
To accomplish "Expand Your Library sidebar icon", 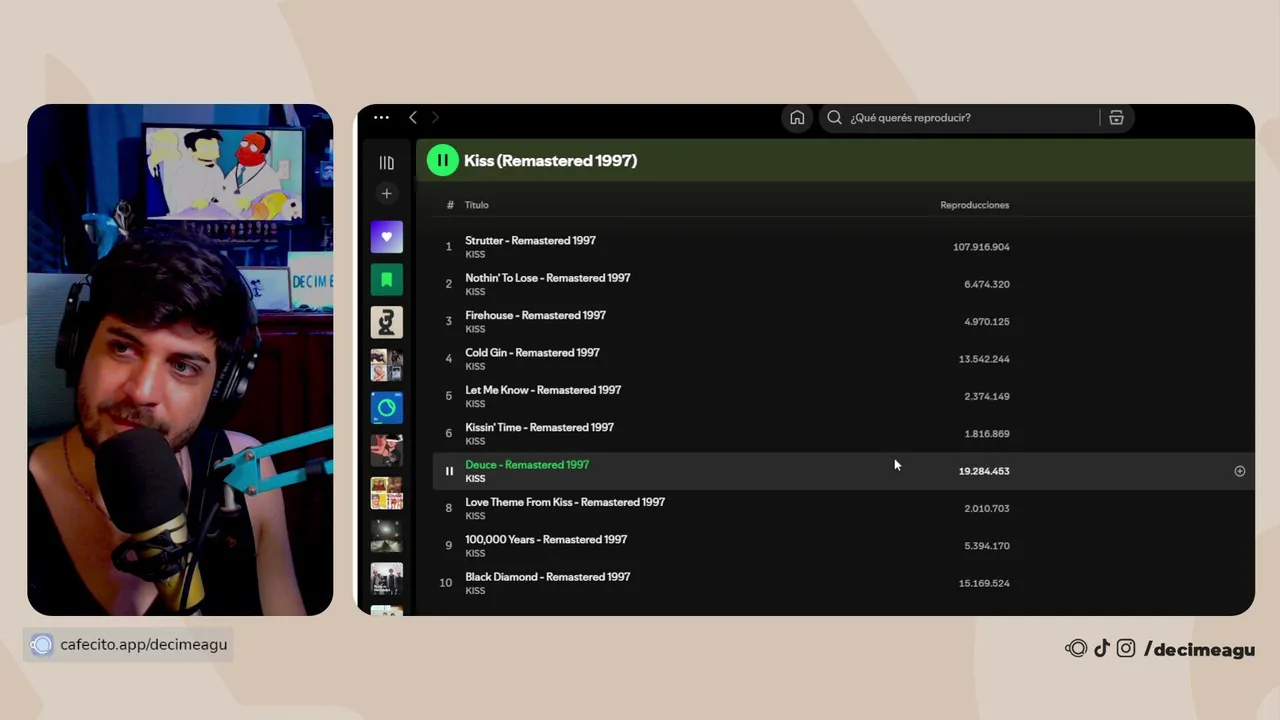I will [x=387, y=163].
